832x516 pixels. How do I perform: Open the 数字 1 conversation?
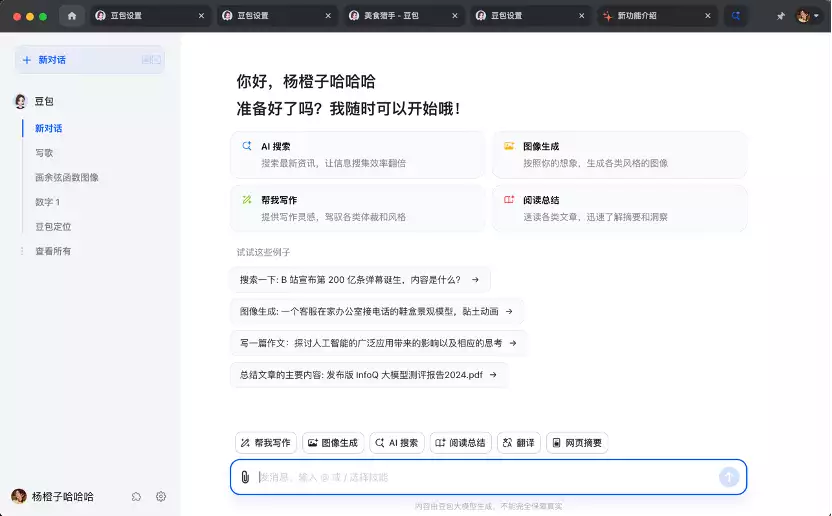pos(47,202)
